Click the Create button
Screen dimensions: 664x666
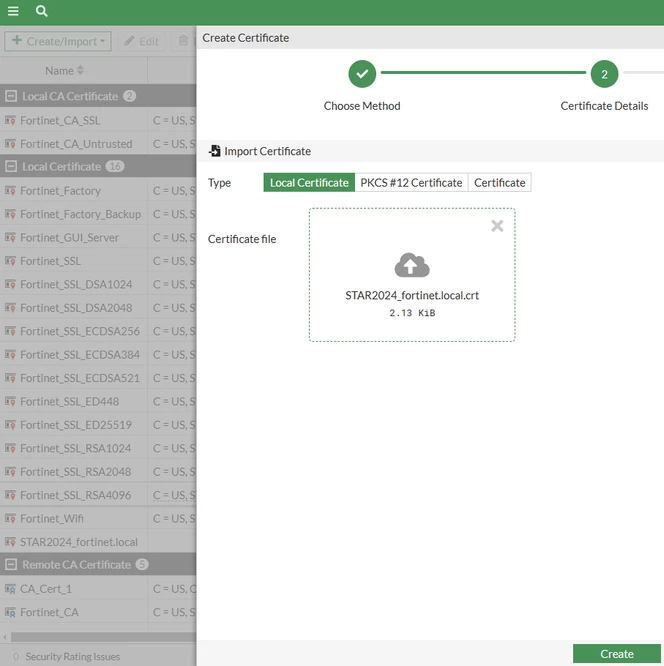[616, 653]
